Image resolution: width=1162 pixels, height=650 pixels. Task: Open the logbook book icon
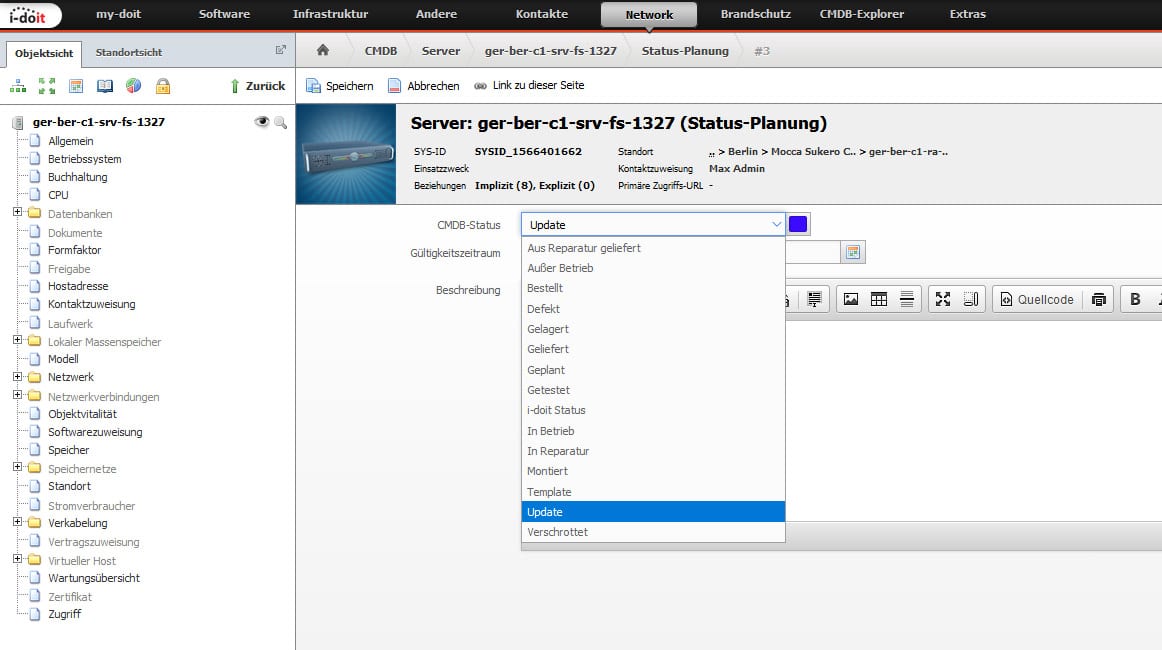(104, 86)
